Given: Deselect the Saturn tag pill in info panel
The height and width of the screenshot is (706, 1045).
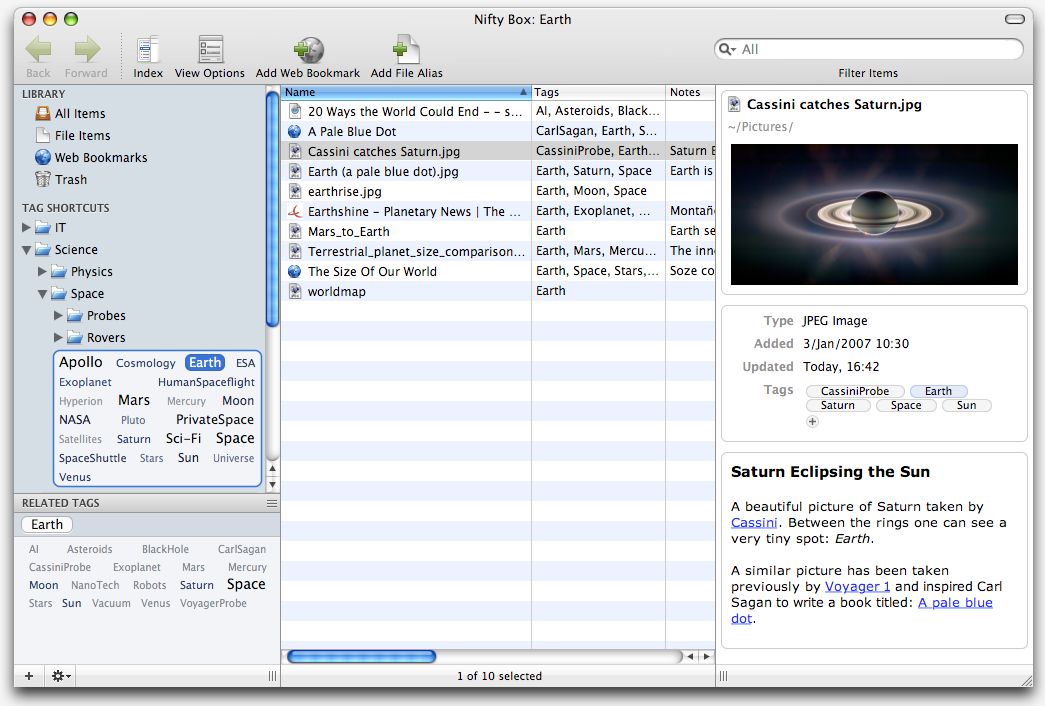Looking at the screenshot, I should tap(838, 405).
